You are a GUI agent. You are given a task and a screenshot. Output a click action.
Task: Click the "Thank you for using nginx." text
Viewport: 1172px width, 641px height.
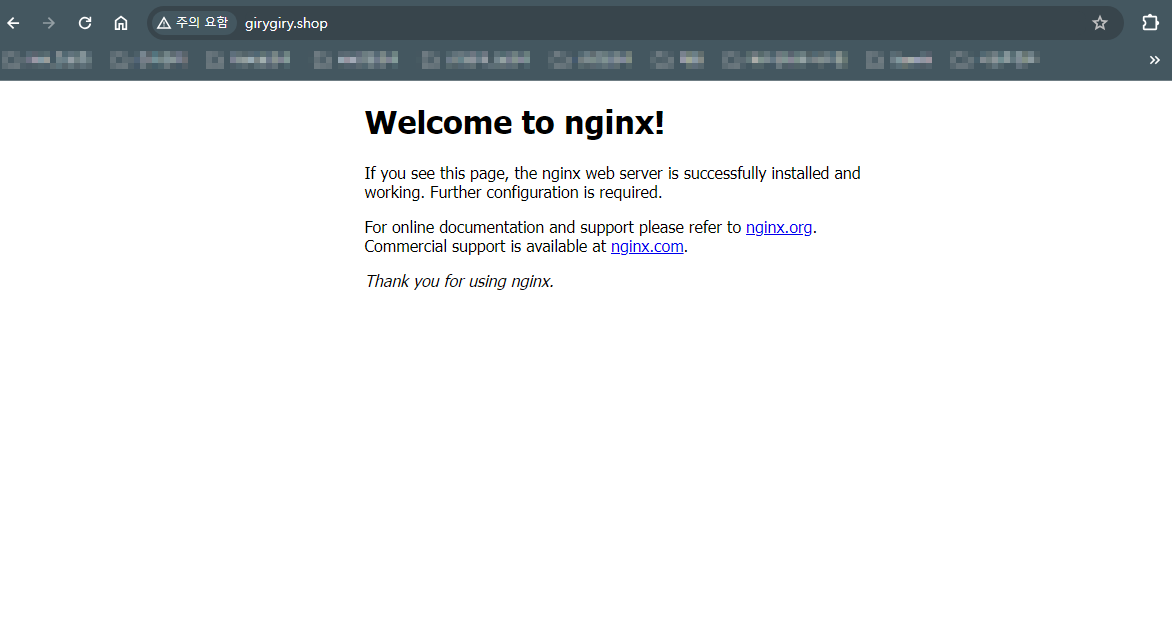pyautogui.click(x=459, y=282)
